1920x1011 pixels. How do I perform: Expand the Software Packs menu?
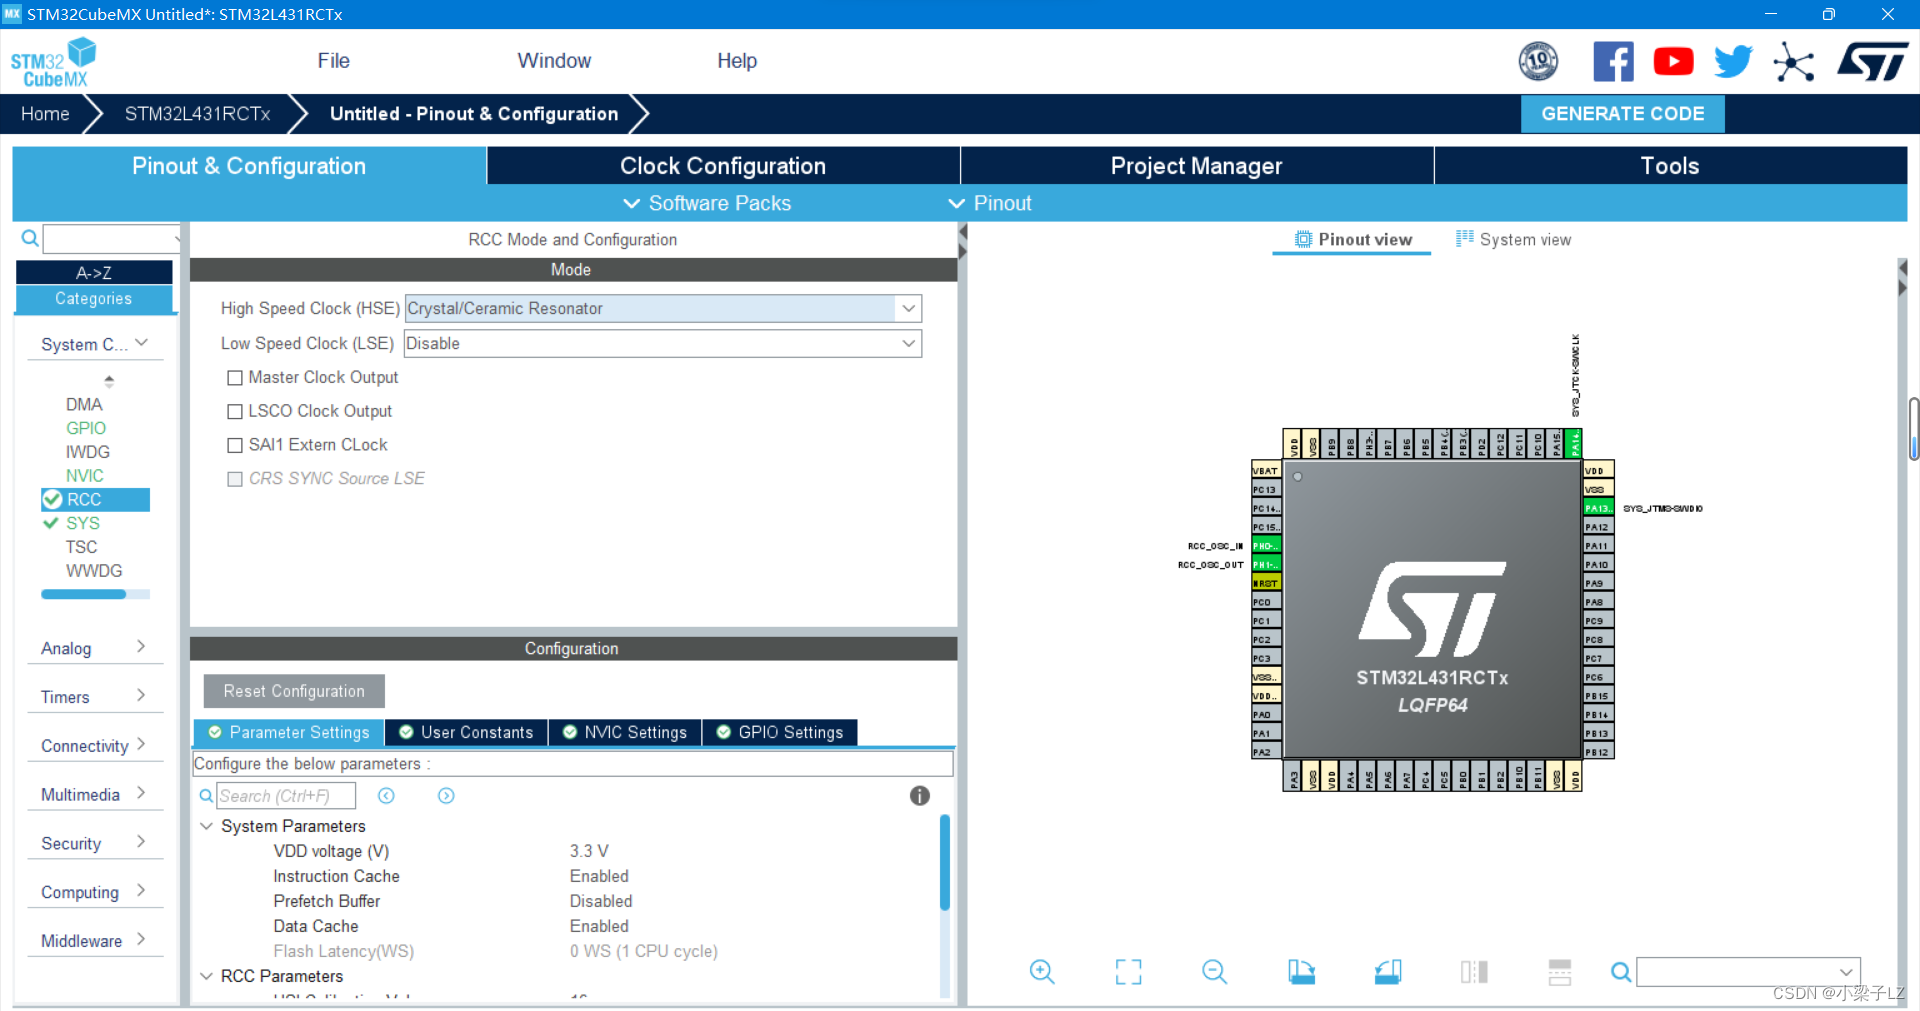708,203
